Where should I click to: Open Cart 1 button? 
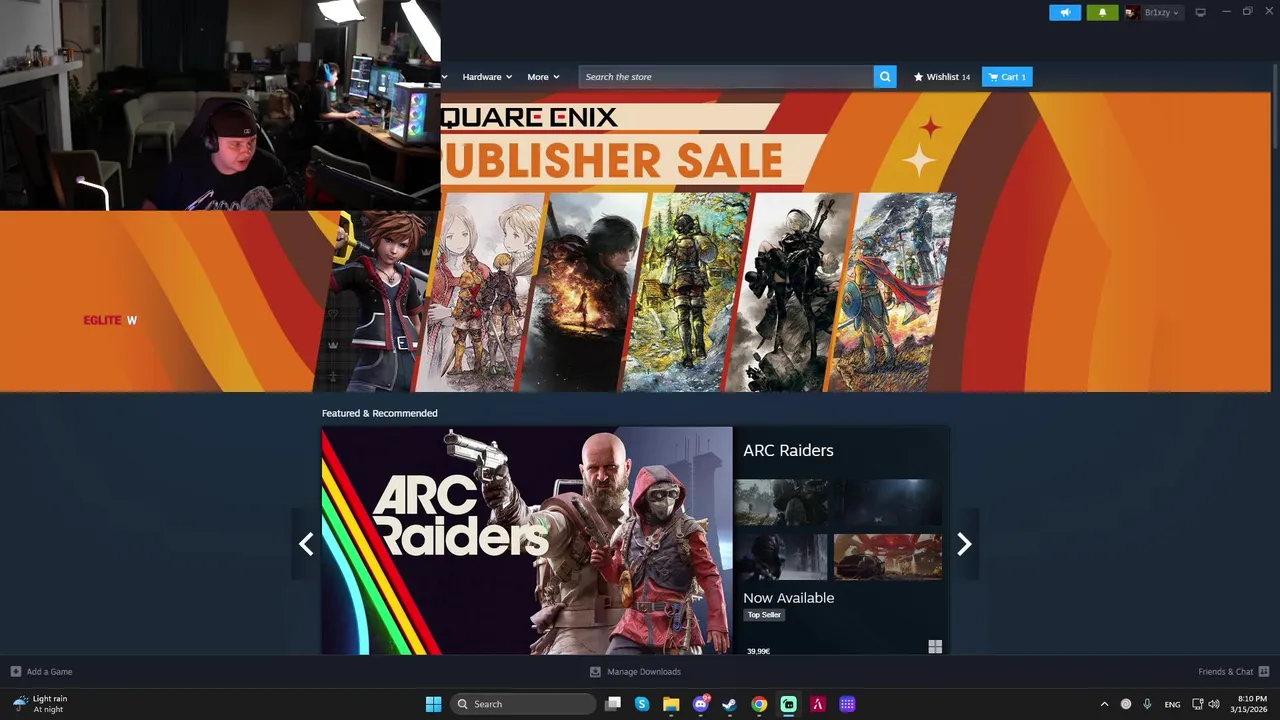[x=1007, y=77]
